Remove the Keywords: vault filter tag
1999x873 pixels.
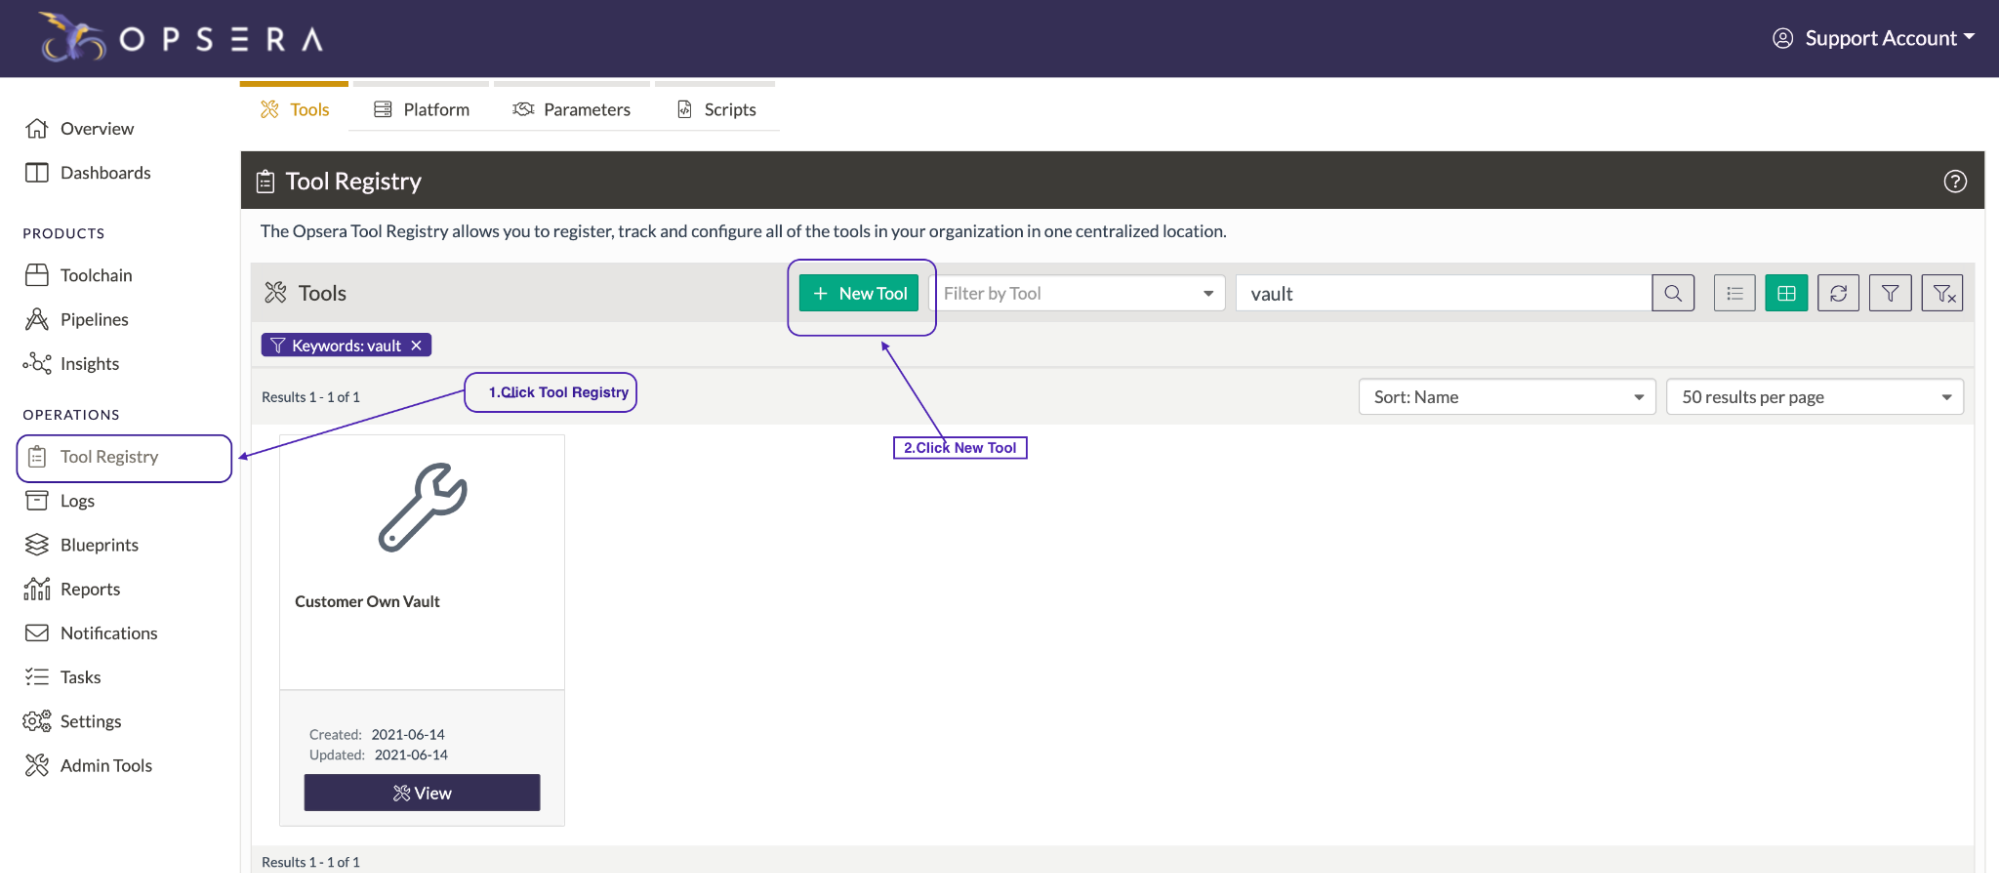417,345
